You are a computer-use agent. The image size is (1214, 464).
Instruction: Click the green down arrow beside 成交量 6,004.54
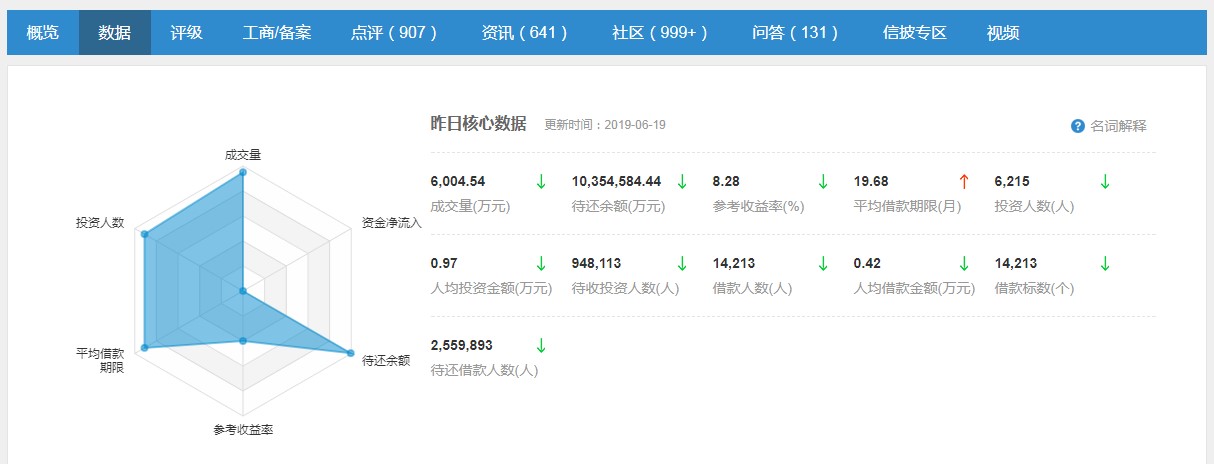(x=541, y=181)
